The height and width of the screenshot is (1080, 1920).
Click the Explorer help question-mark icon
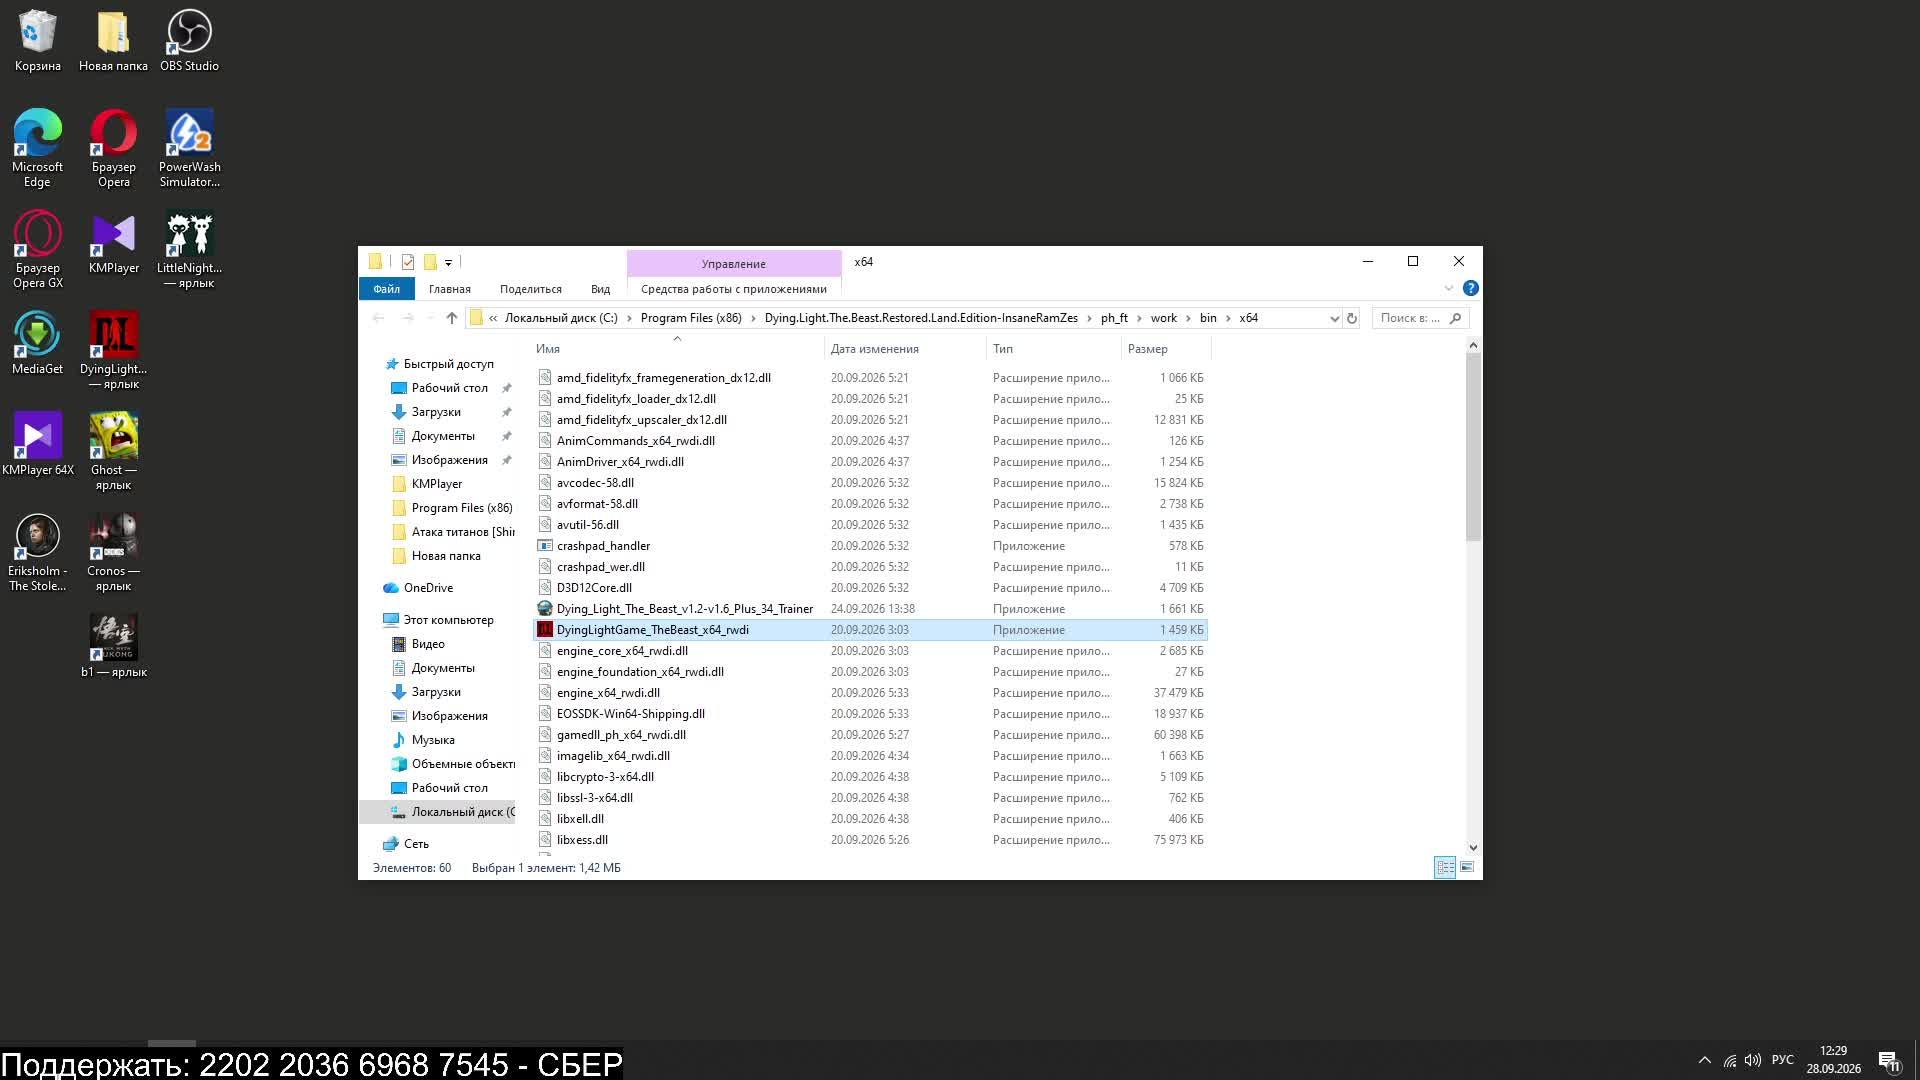tap(1470, 288)
